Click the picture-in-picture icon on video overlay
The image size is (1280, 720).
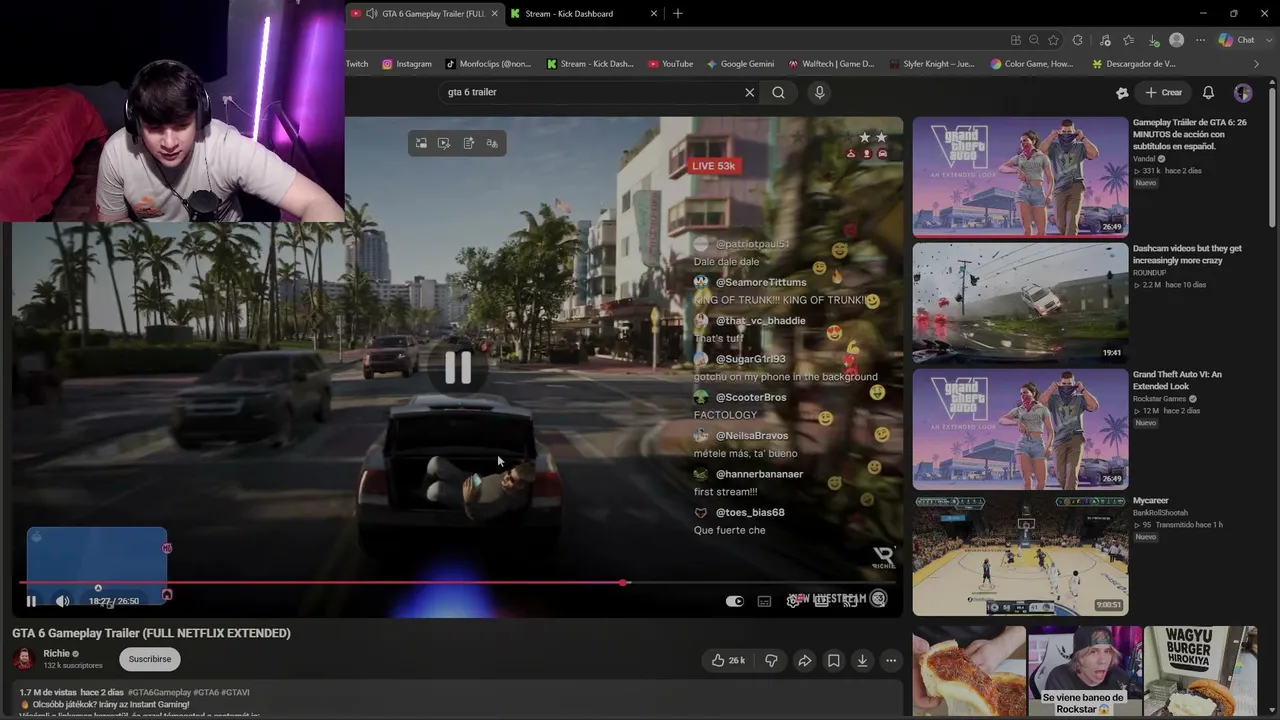tap(421, 144)
